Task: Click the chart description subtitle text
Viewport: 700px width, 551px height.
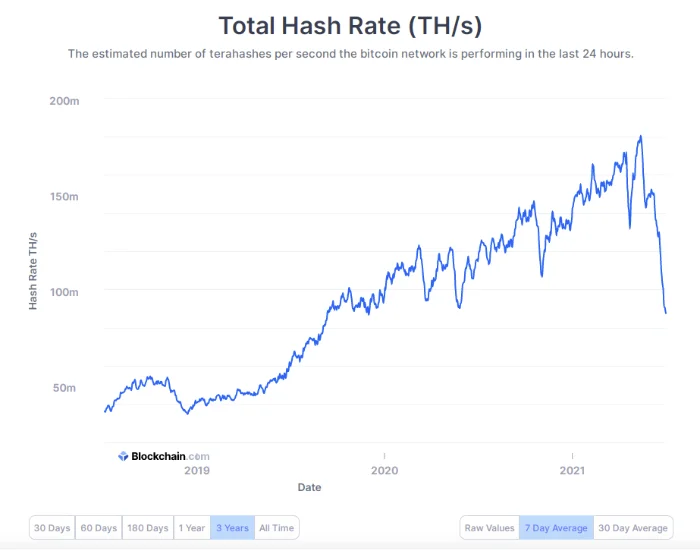Action: tap(350, 54)
